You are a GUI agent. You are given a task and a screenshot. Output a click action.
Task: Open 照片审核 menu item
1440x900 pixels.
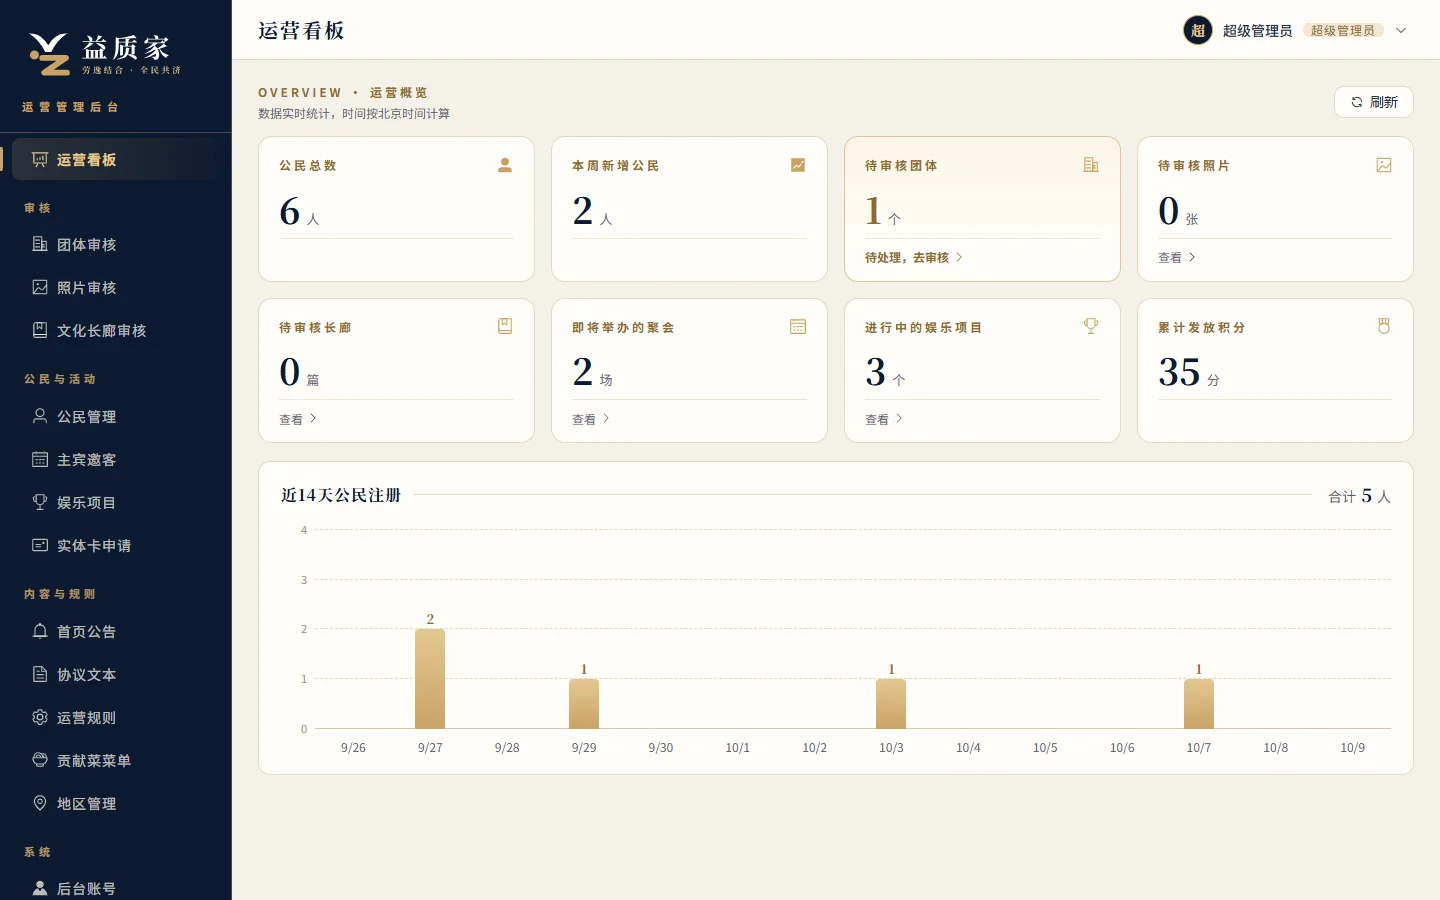pos(116,288)
